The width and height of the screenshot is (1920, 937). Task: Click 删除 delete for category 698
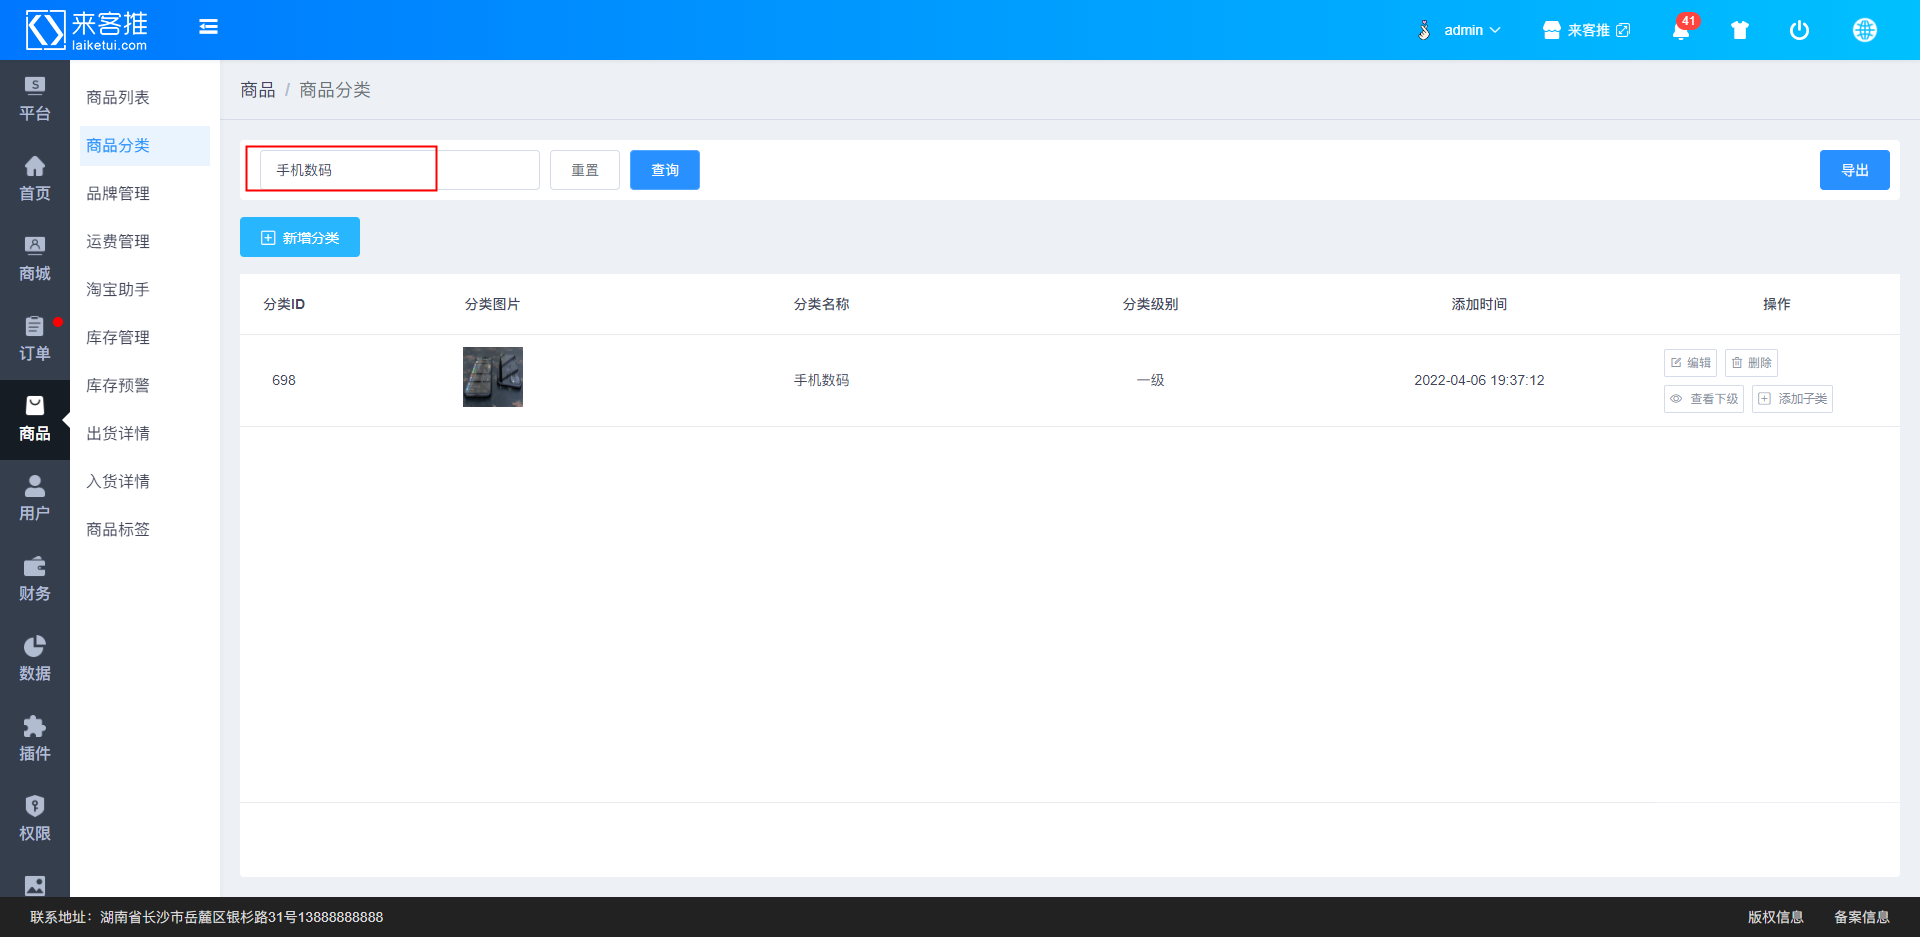click(1751, 363)
